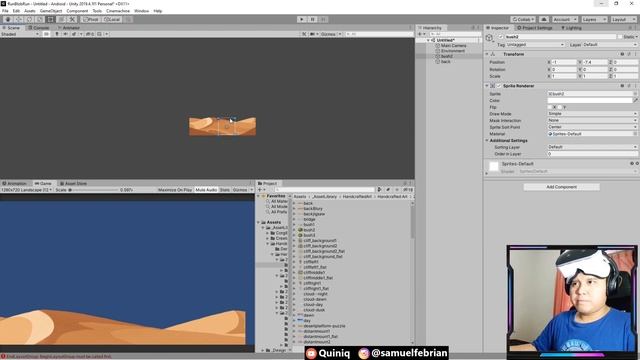Open the File menu
This screenshot has height=360, width=640.
[x=5, y=11]
